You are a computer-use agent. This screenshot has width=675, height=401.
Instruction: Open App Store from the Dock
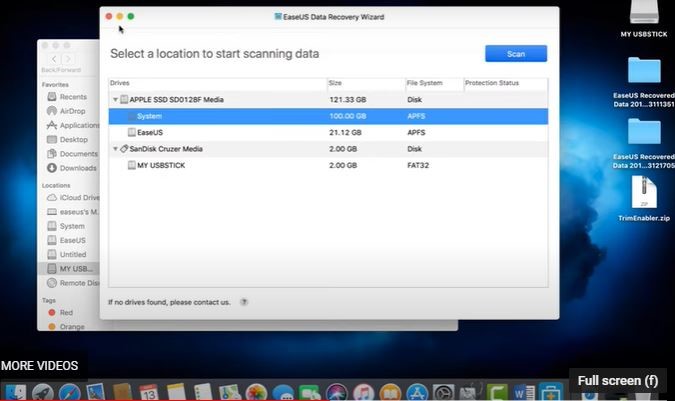point(417,392)
